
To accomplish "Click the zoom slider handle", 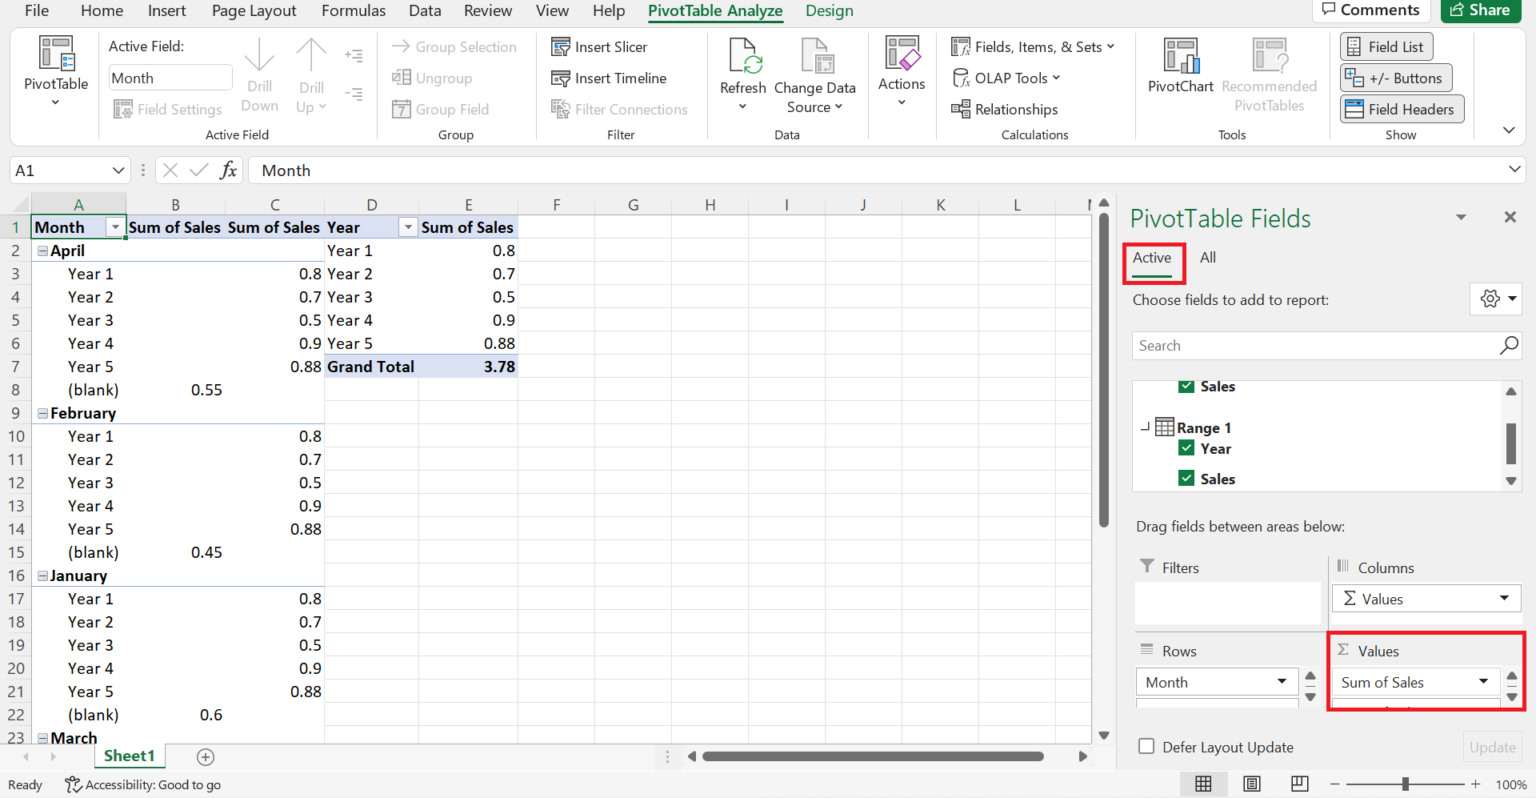I will pos(1405,784).
